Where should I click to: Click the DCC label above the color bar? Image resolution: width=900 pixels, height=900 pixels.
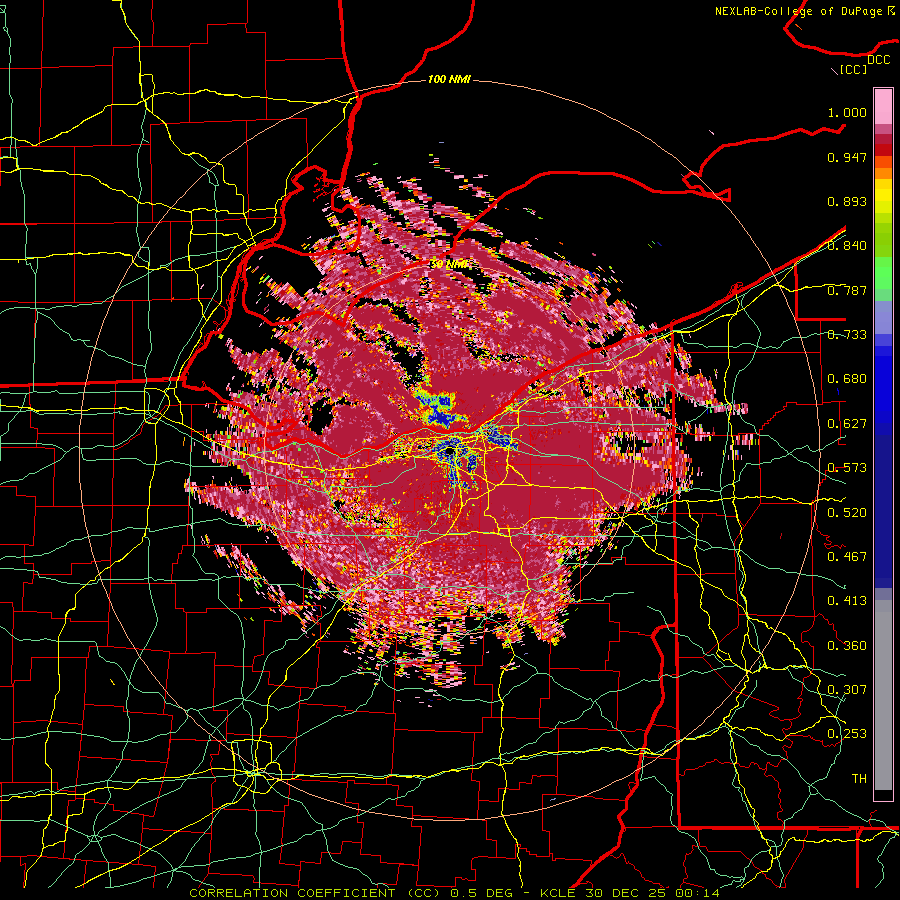point(878,60)
